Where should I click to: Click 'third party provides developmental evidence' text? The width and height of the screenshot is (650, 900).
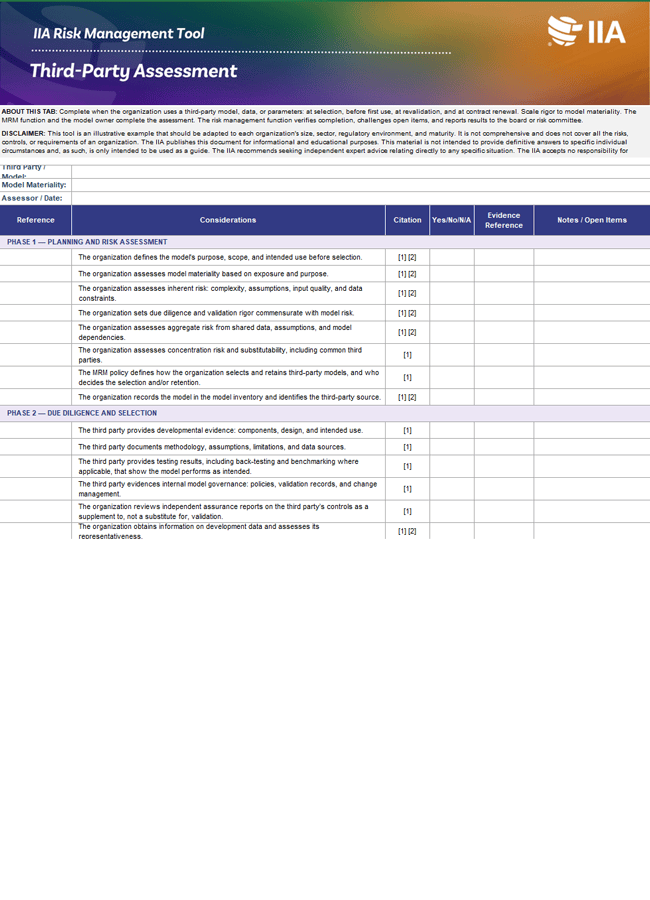click(x=220, y=430)
